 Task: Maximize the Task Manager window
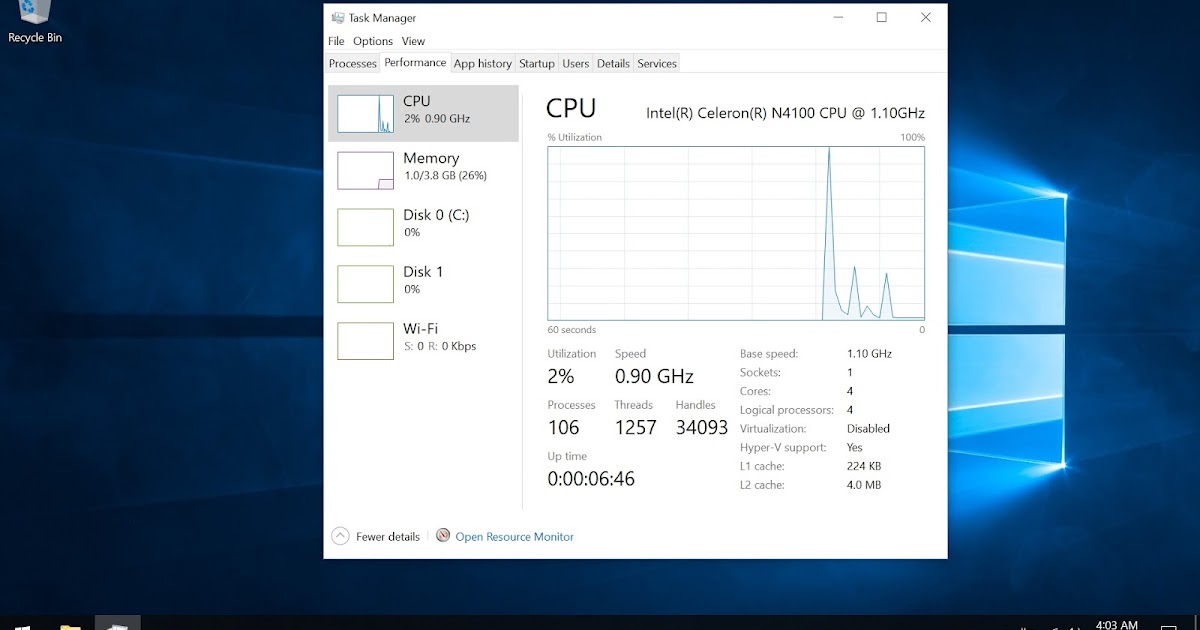tap(881, 17)
